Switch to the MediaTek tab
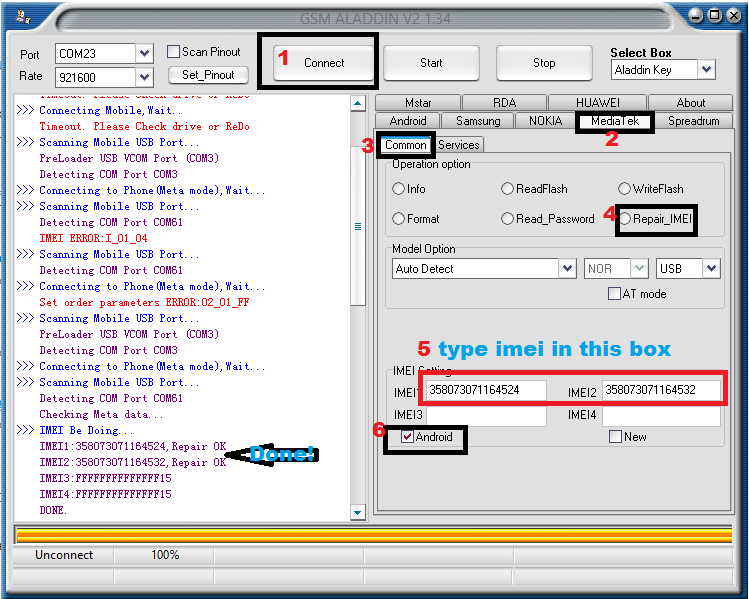The image size is (749, 599). pyautogui.click(x=615, y=121)
